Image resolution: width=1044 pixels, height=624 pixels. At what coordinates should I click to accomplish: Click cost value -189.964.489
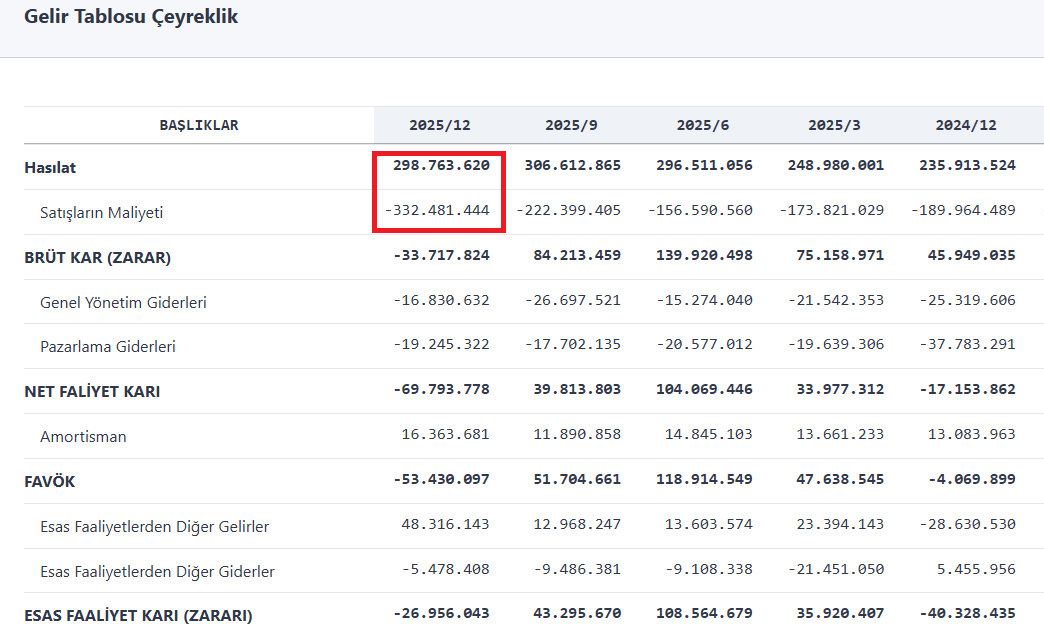tap(963, 210)
